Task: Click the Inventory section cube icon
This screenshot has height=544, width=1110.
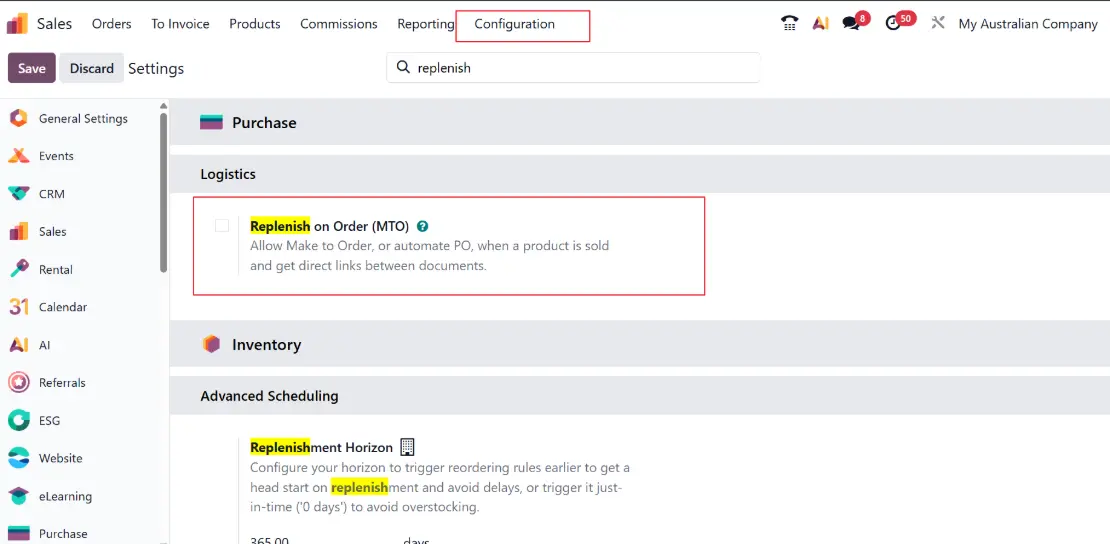Action: click(211, 344)
